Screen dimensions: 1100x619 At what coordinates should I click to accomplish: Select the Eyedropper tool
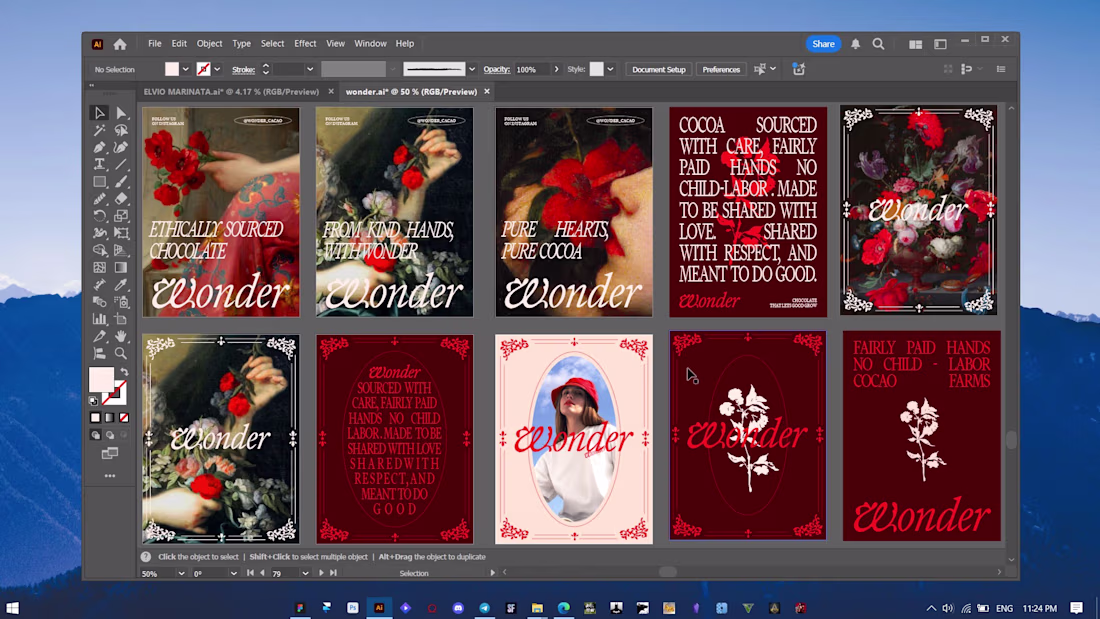point(121,284)
